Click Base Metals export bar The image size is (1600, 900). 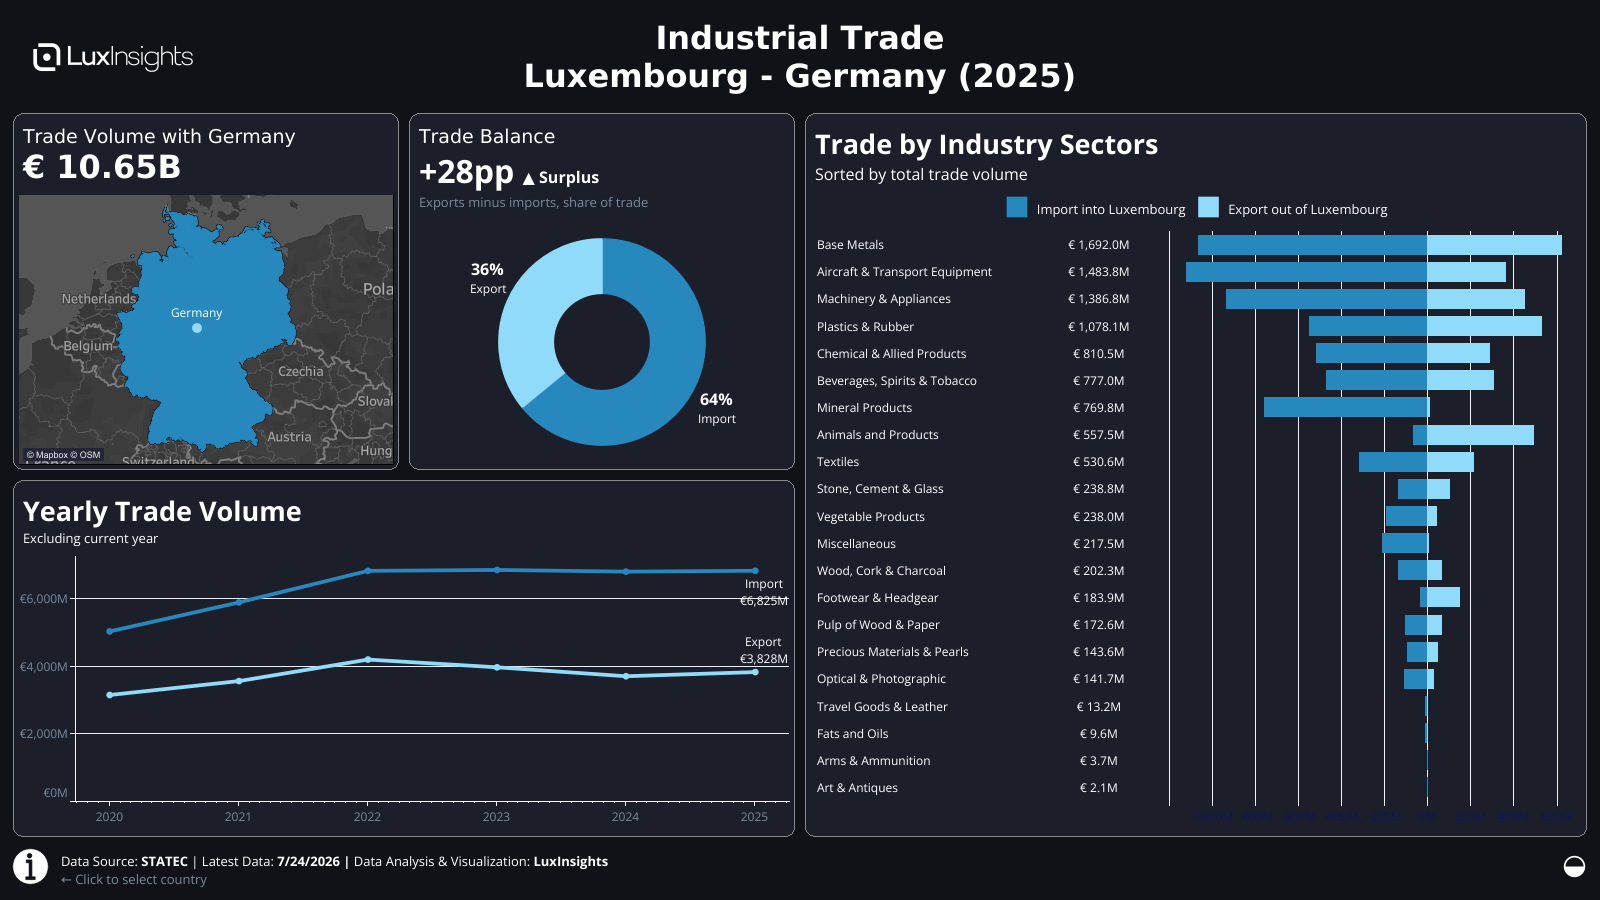1494,245
